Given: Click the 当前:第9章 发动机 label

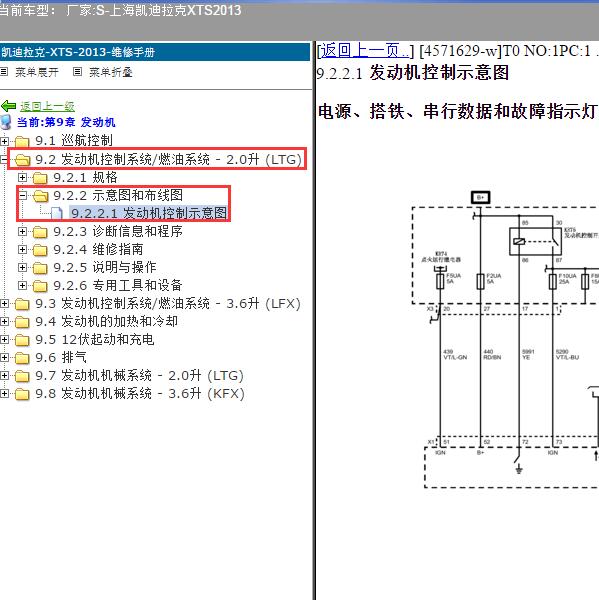Looking at the screenshot, I should tap(66, 122).
